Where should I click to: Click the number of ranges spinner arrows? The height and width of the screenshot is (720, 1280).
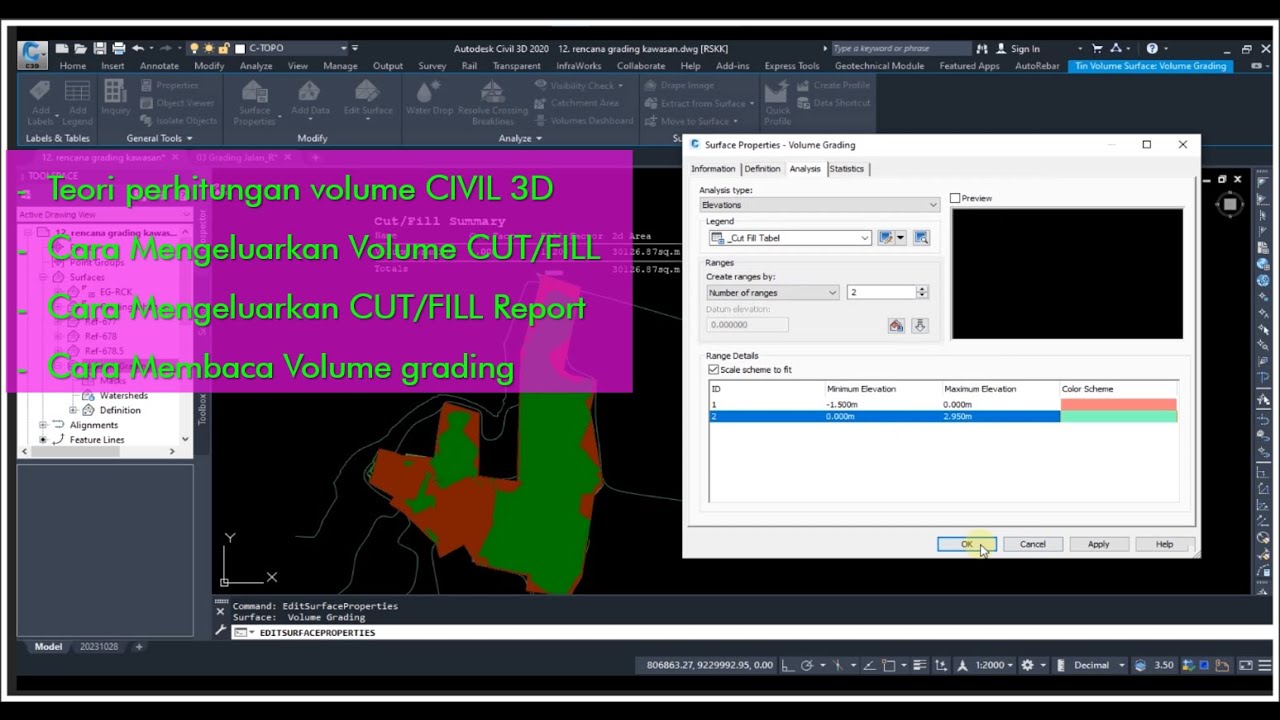[x=922, y=292]
